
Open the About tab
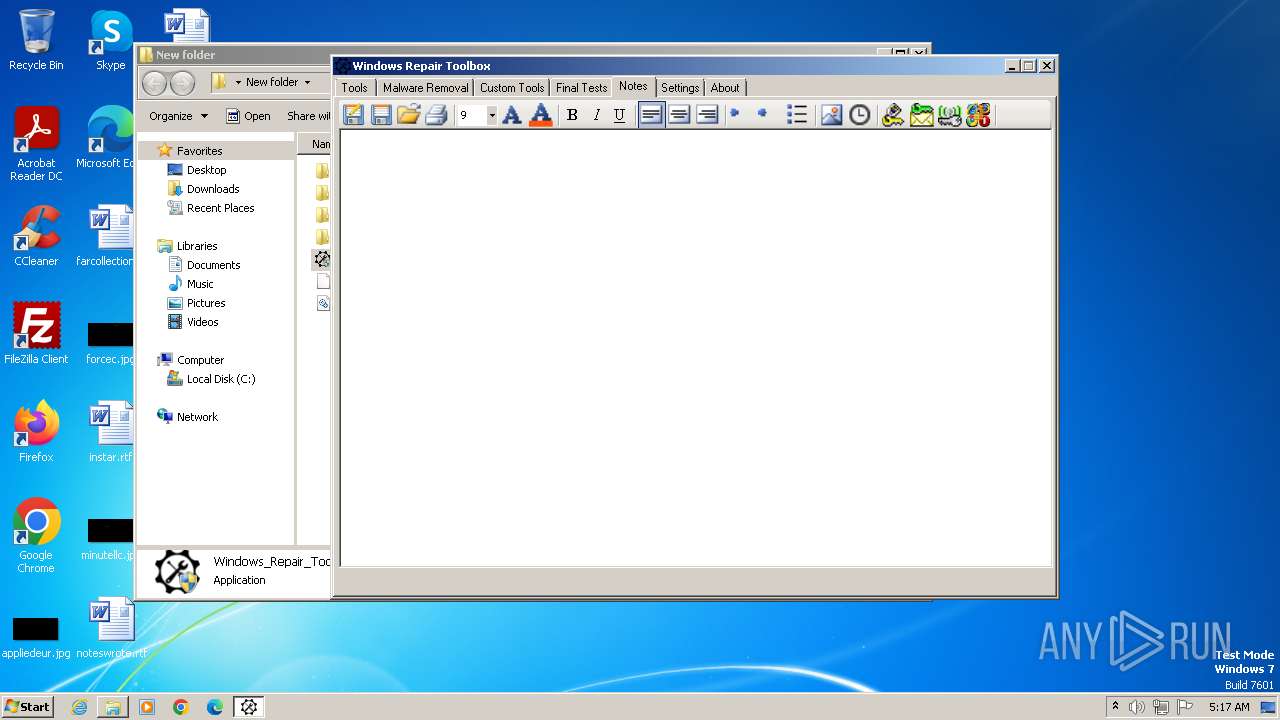725,88
